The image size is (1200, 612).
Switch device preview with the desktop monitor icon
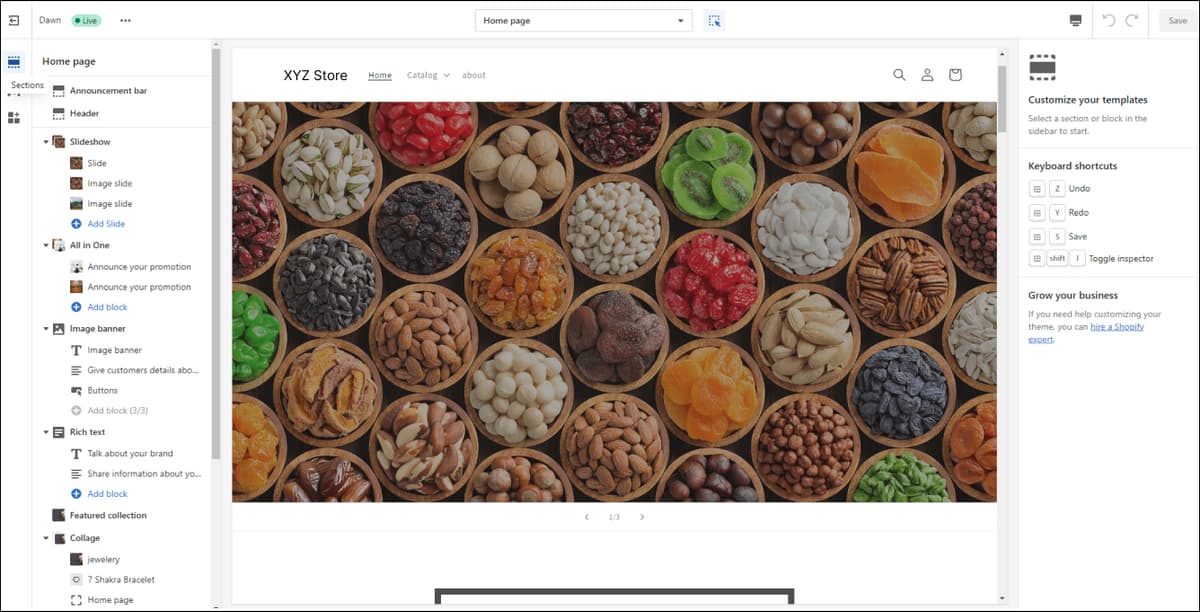tap(1076, 20)
